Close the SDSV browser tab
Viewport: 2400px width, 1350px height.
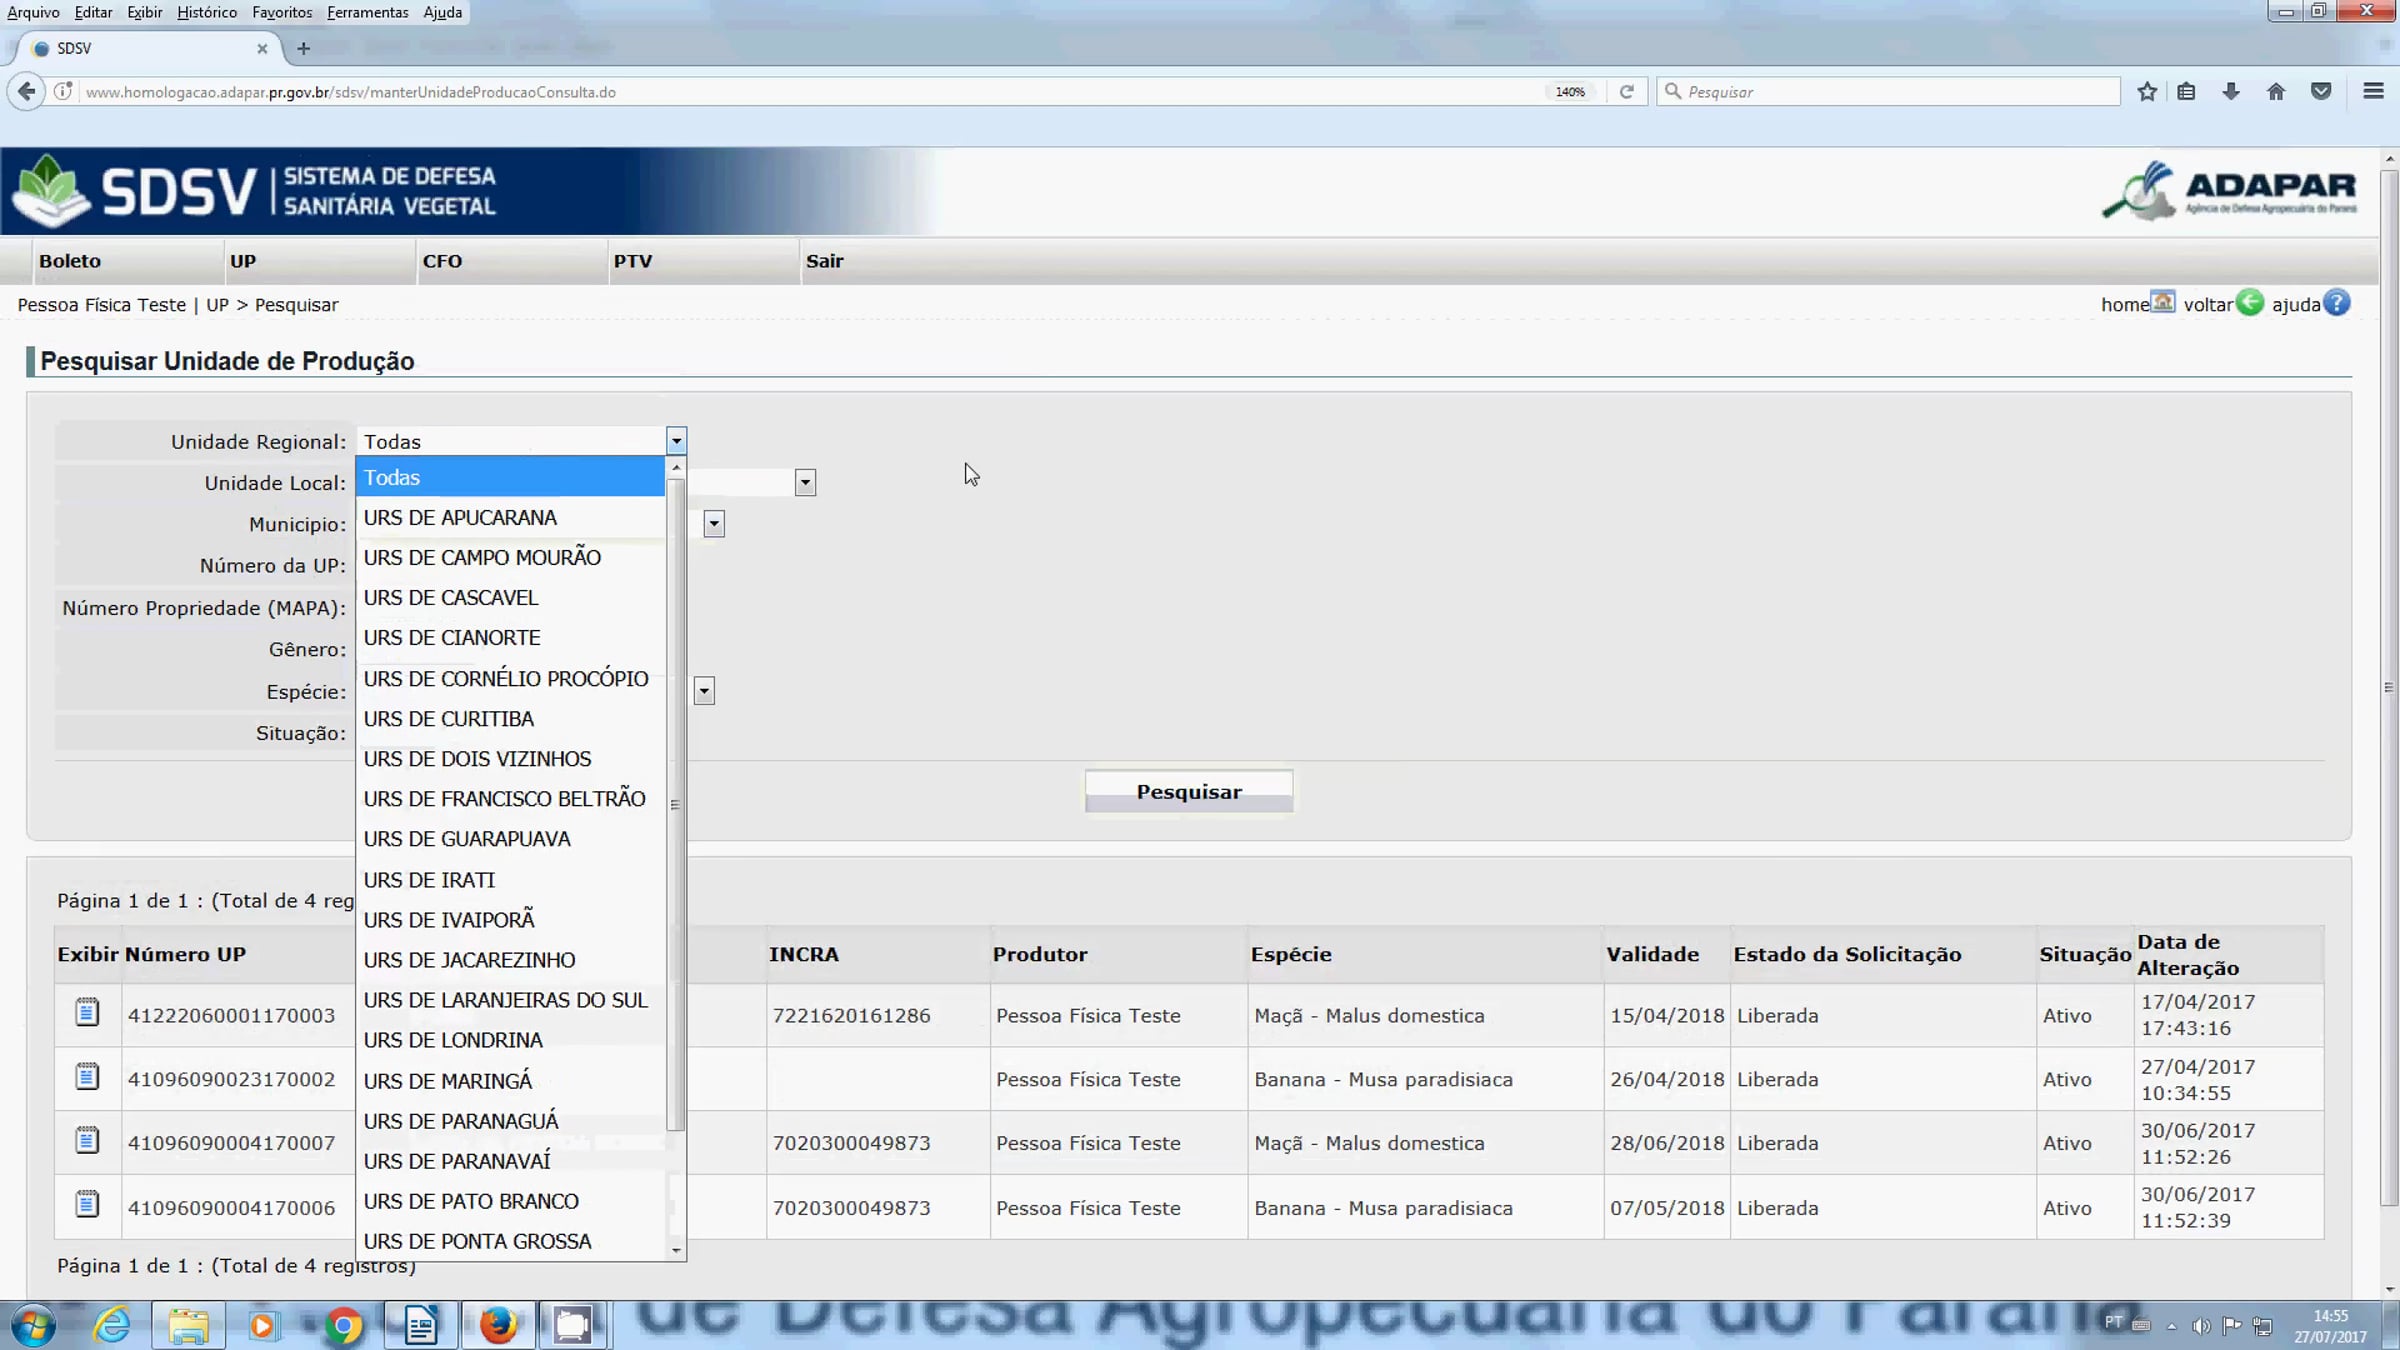[x=262, y=48]
